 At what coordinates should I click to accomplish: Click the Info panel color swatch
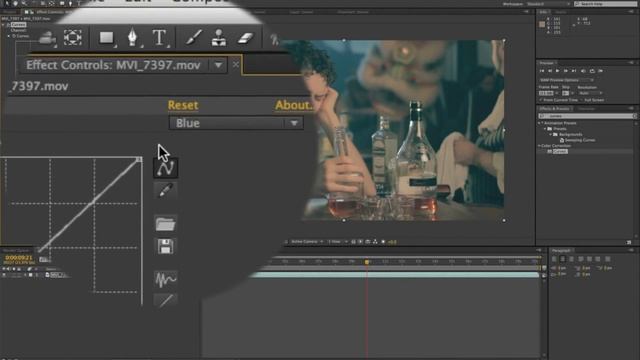point(542,24)
